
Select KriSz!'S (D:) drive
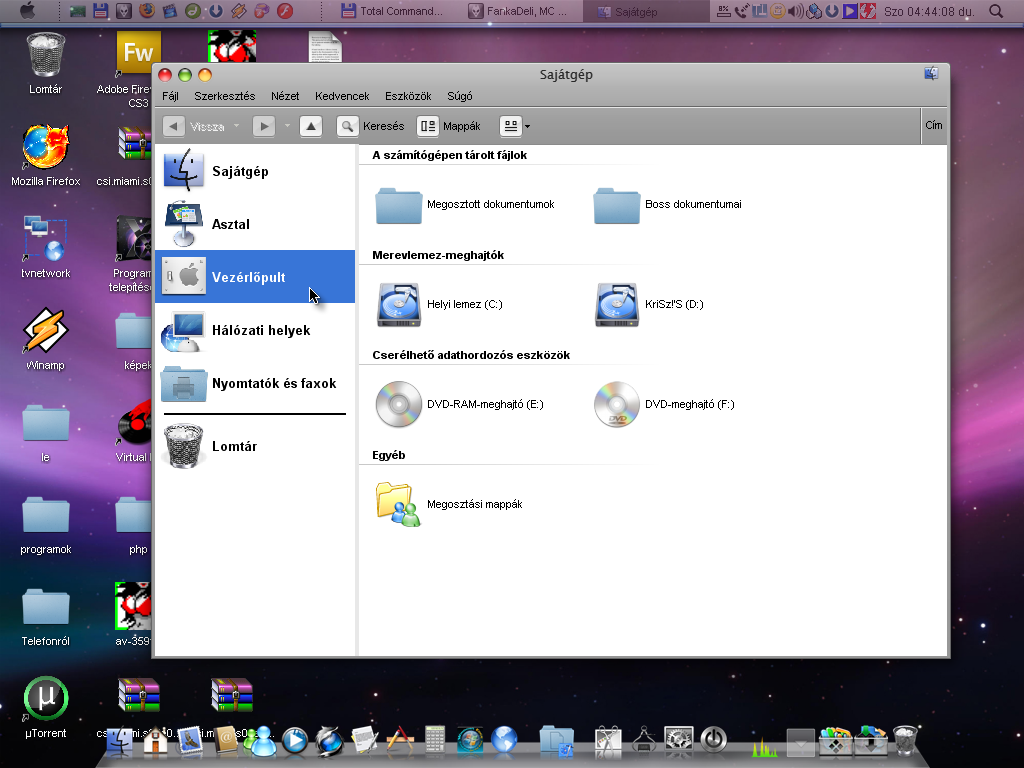point(649,304)
